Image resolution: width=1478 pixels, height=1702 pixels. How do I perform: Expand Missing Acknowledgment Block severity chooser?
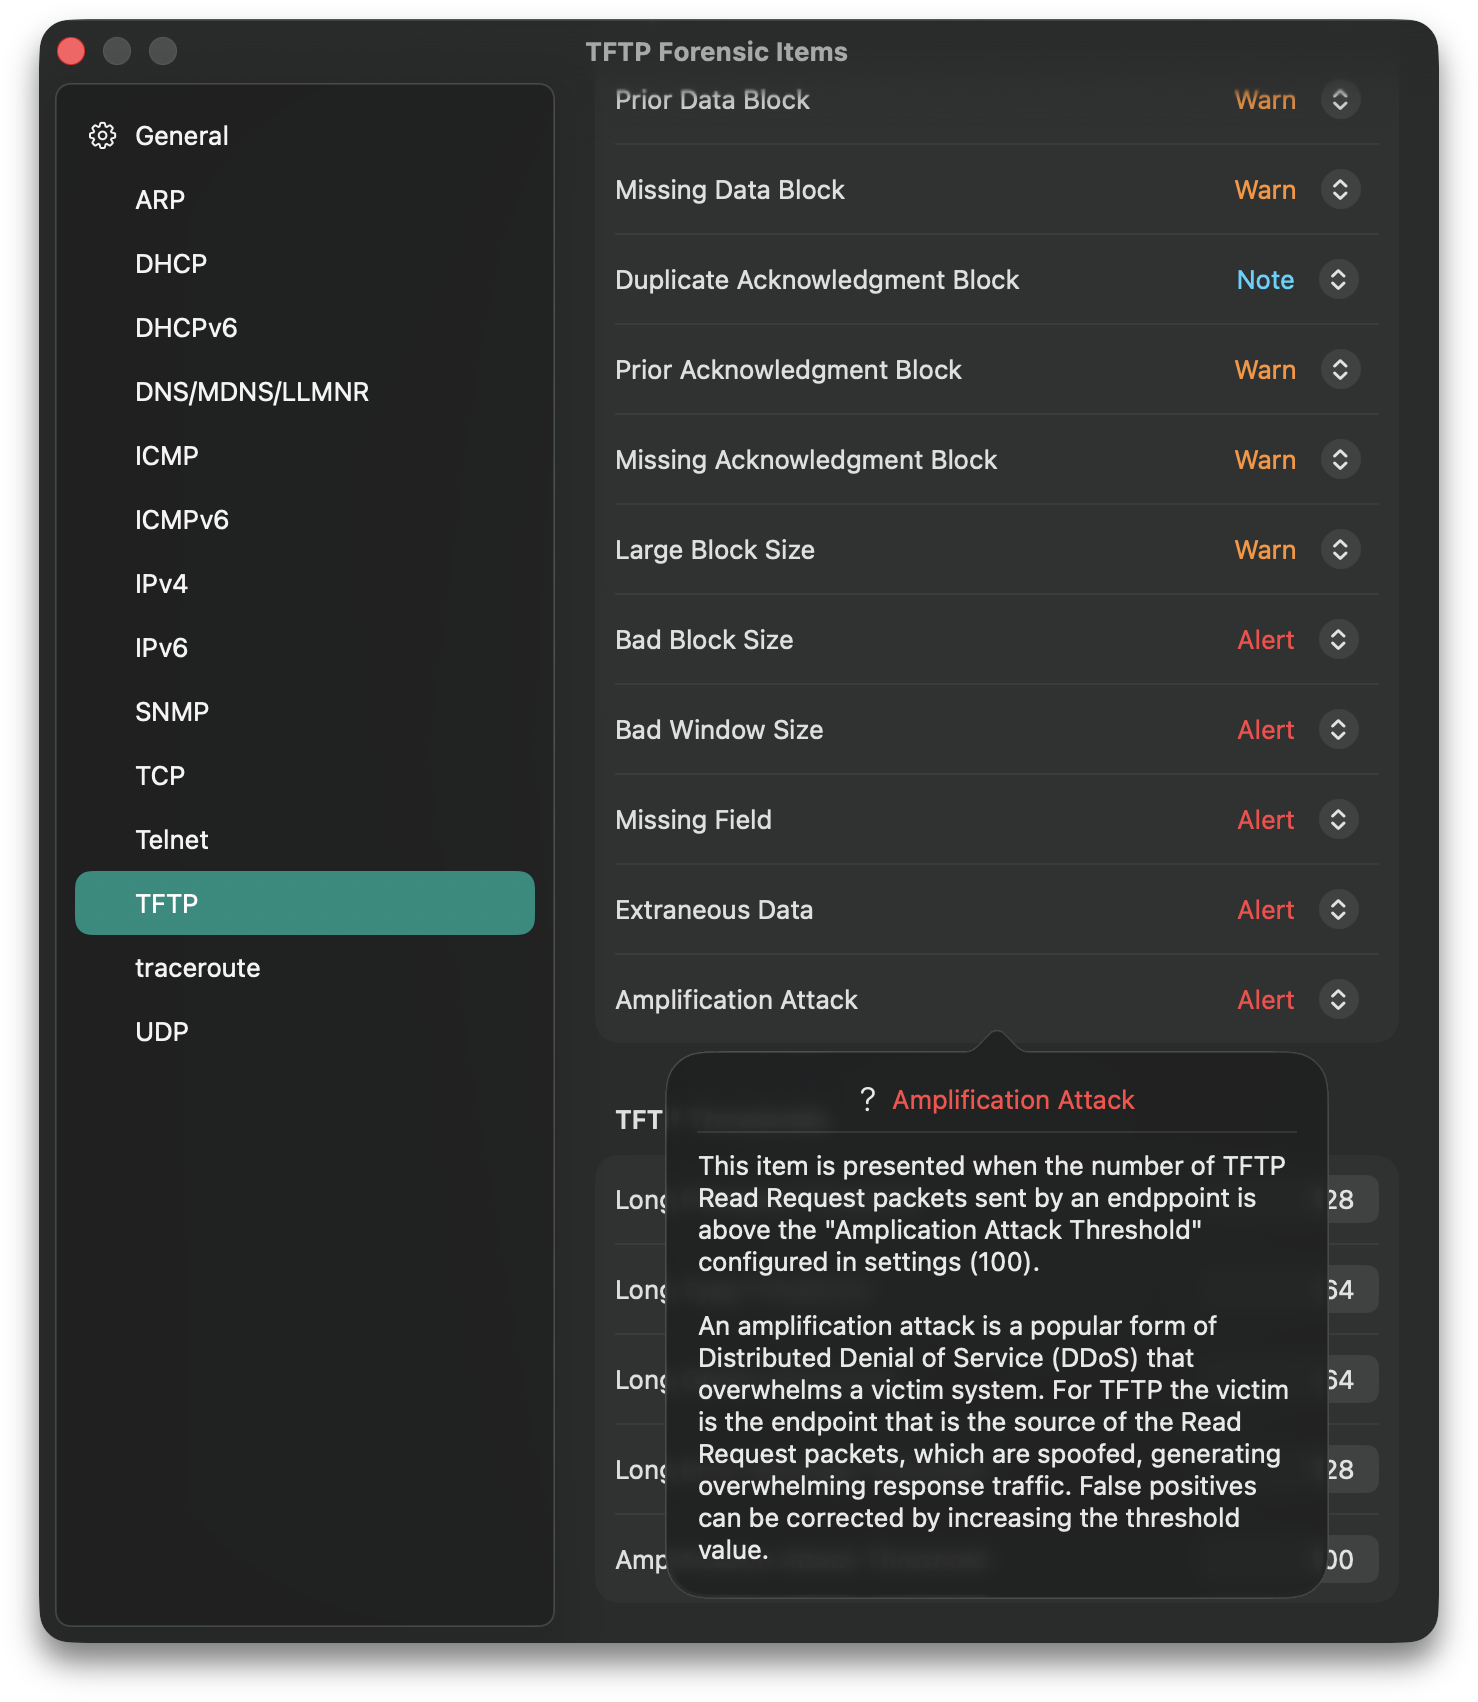pos(1340,460)
